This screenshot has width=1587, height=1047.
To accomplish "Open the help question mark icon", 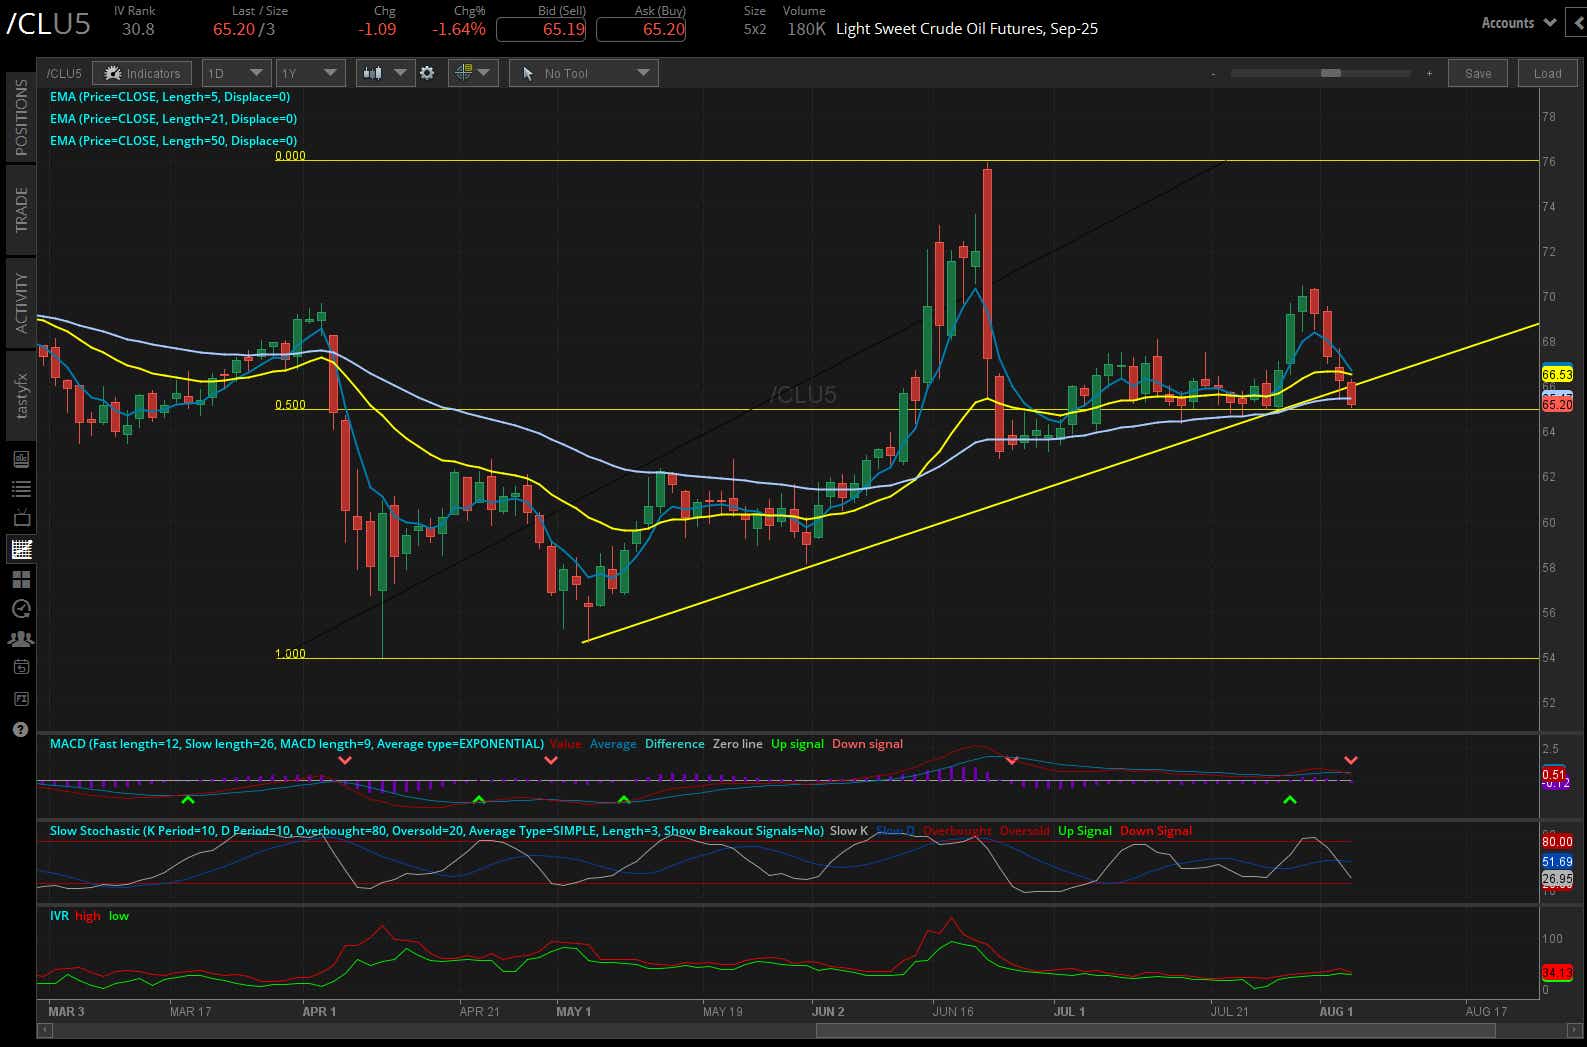I will click(20, 729).
